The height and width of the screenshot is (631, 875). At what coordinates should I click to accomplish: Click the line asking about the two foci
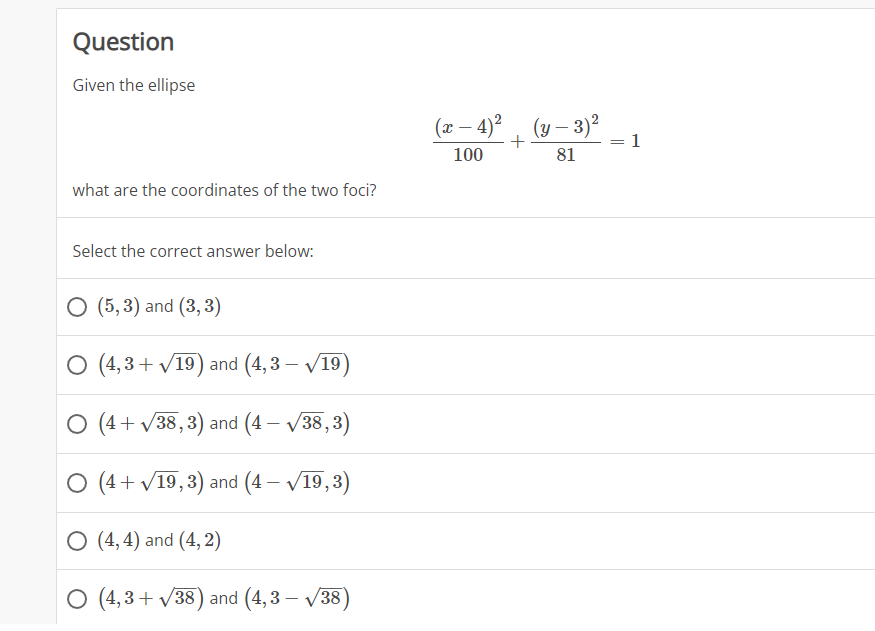point(224,190)
